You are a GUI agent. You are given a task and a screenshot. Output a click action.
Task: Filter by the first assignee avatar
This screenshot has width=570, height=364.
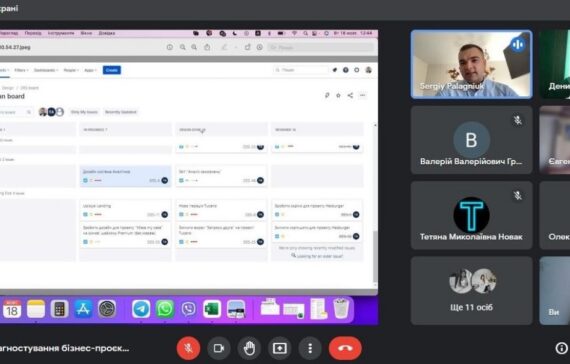click(x=43, y=112)
